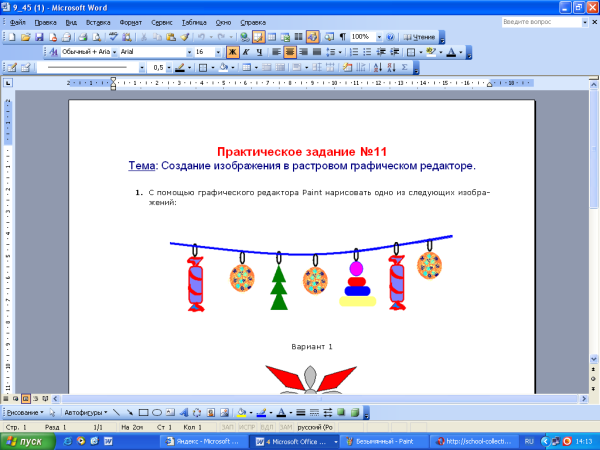Viewport: 600px width, 450px height.
Task: Toggle show formatting marks (¶)
Action: pyautogui.click(x=343, y=37)
